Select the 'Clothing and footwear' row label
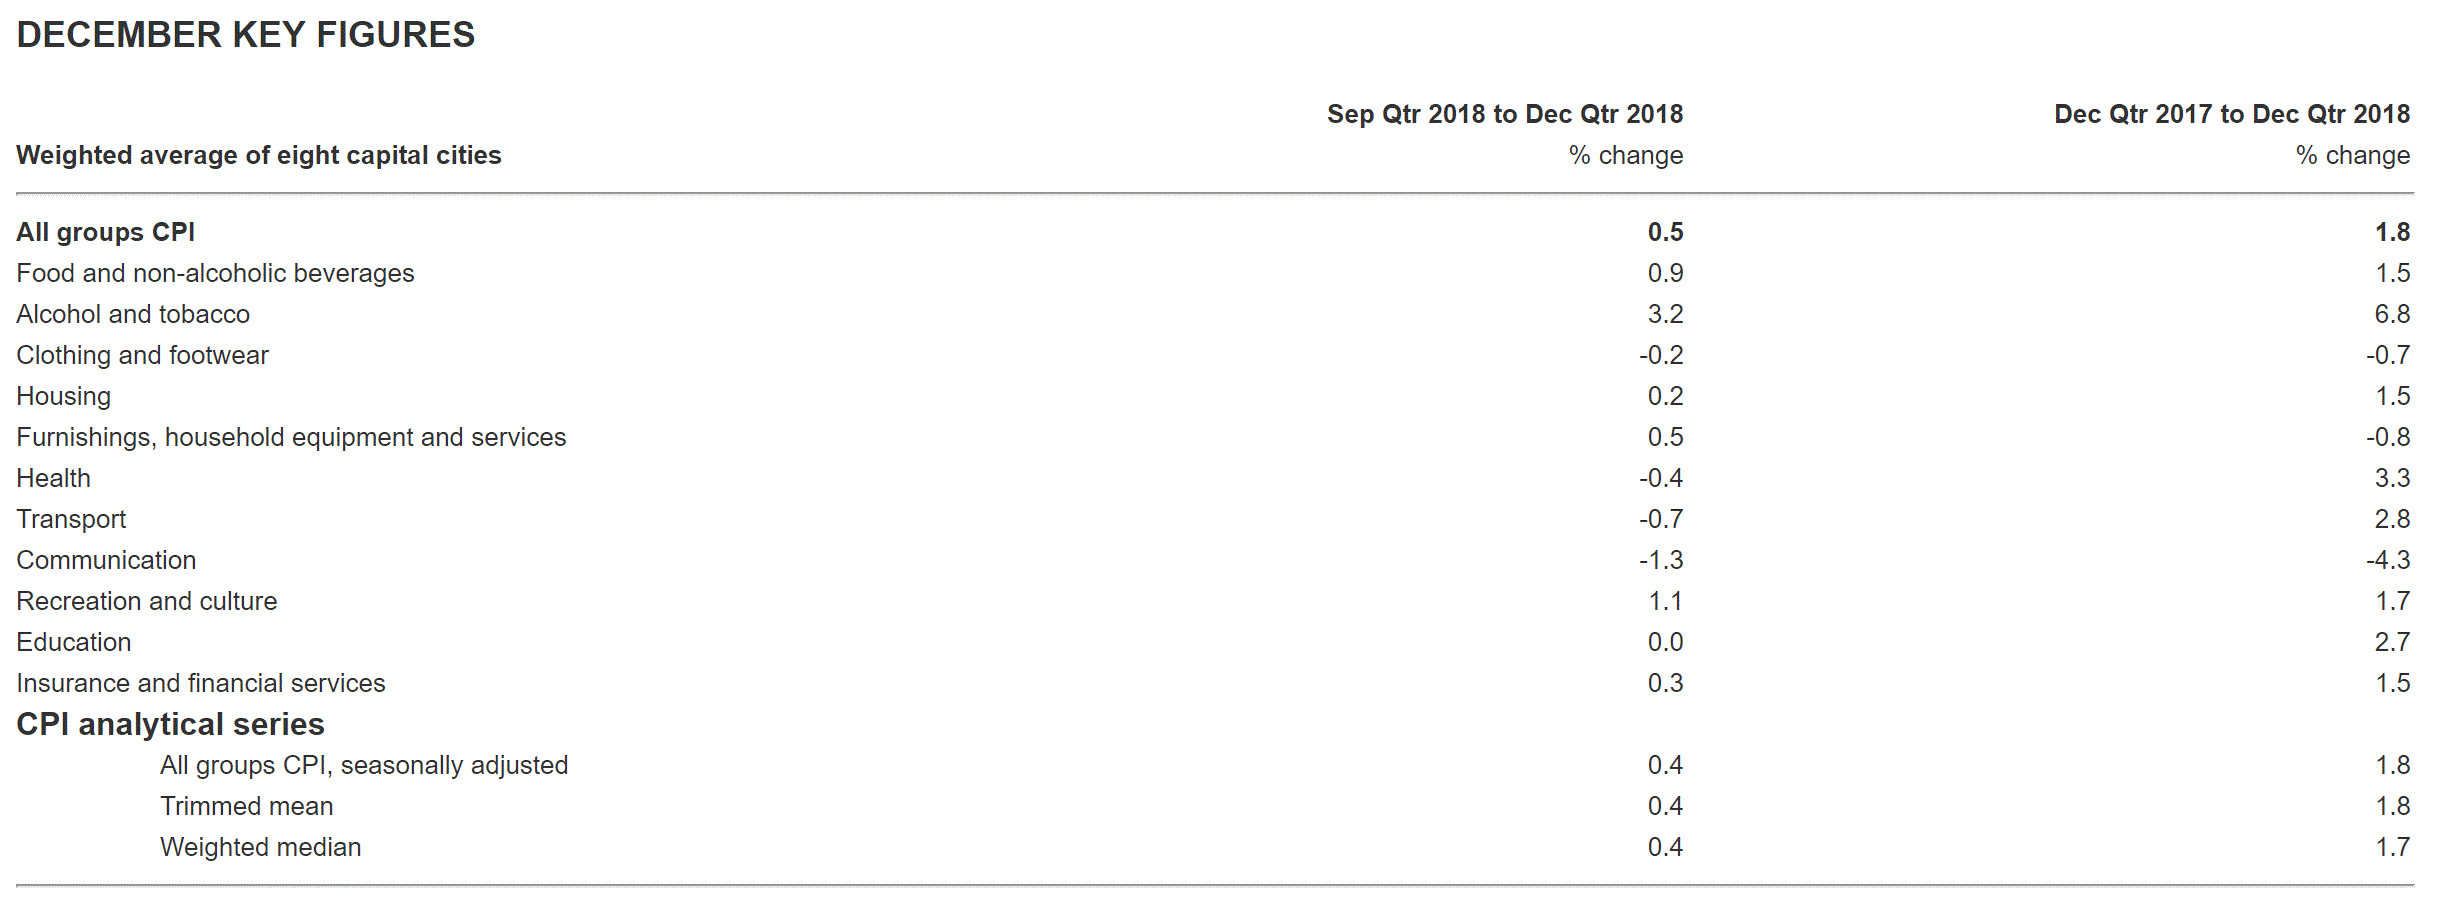The height and width of the screenshot is (914, 2438). pos(142,355)
